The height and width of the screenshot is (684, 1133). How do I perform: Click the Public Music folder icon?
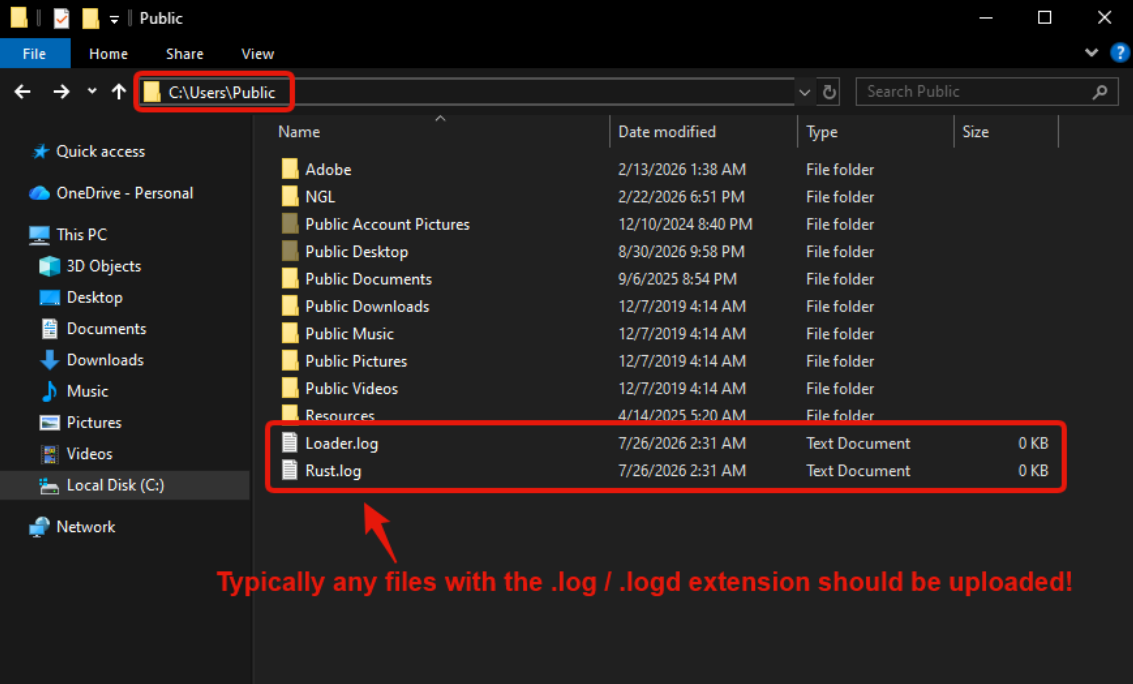pyautogui.click(x=290, y=334)
